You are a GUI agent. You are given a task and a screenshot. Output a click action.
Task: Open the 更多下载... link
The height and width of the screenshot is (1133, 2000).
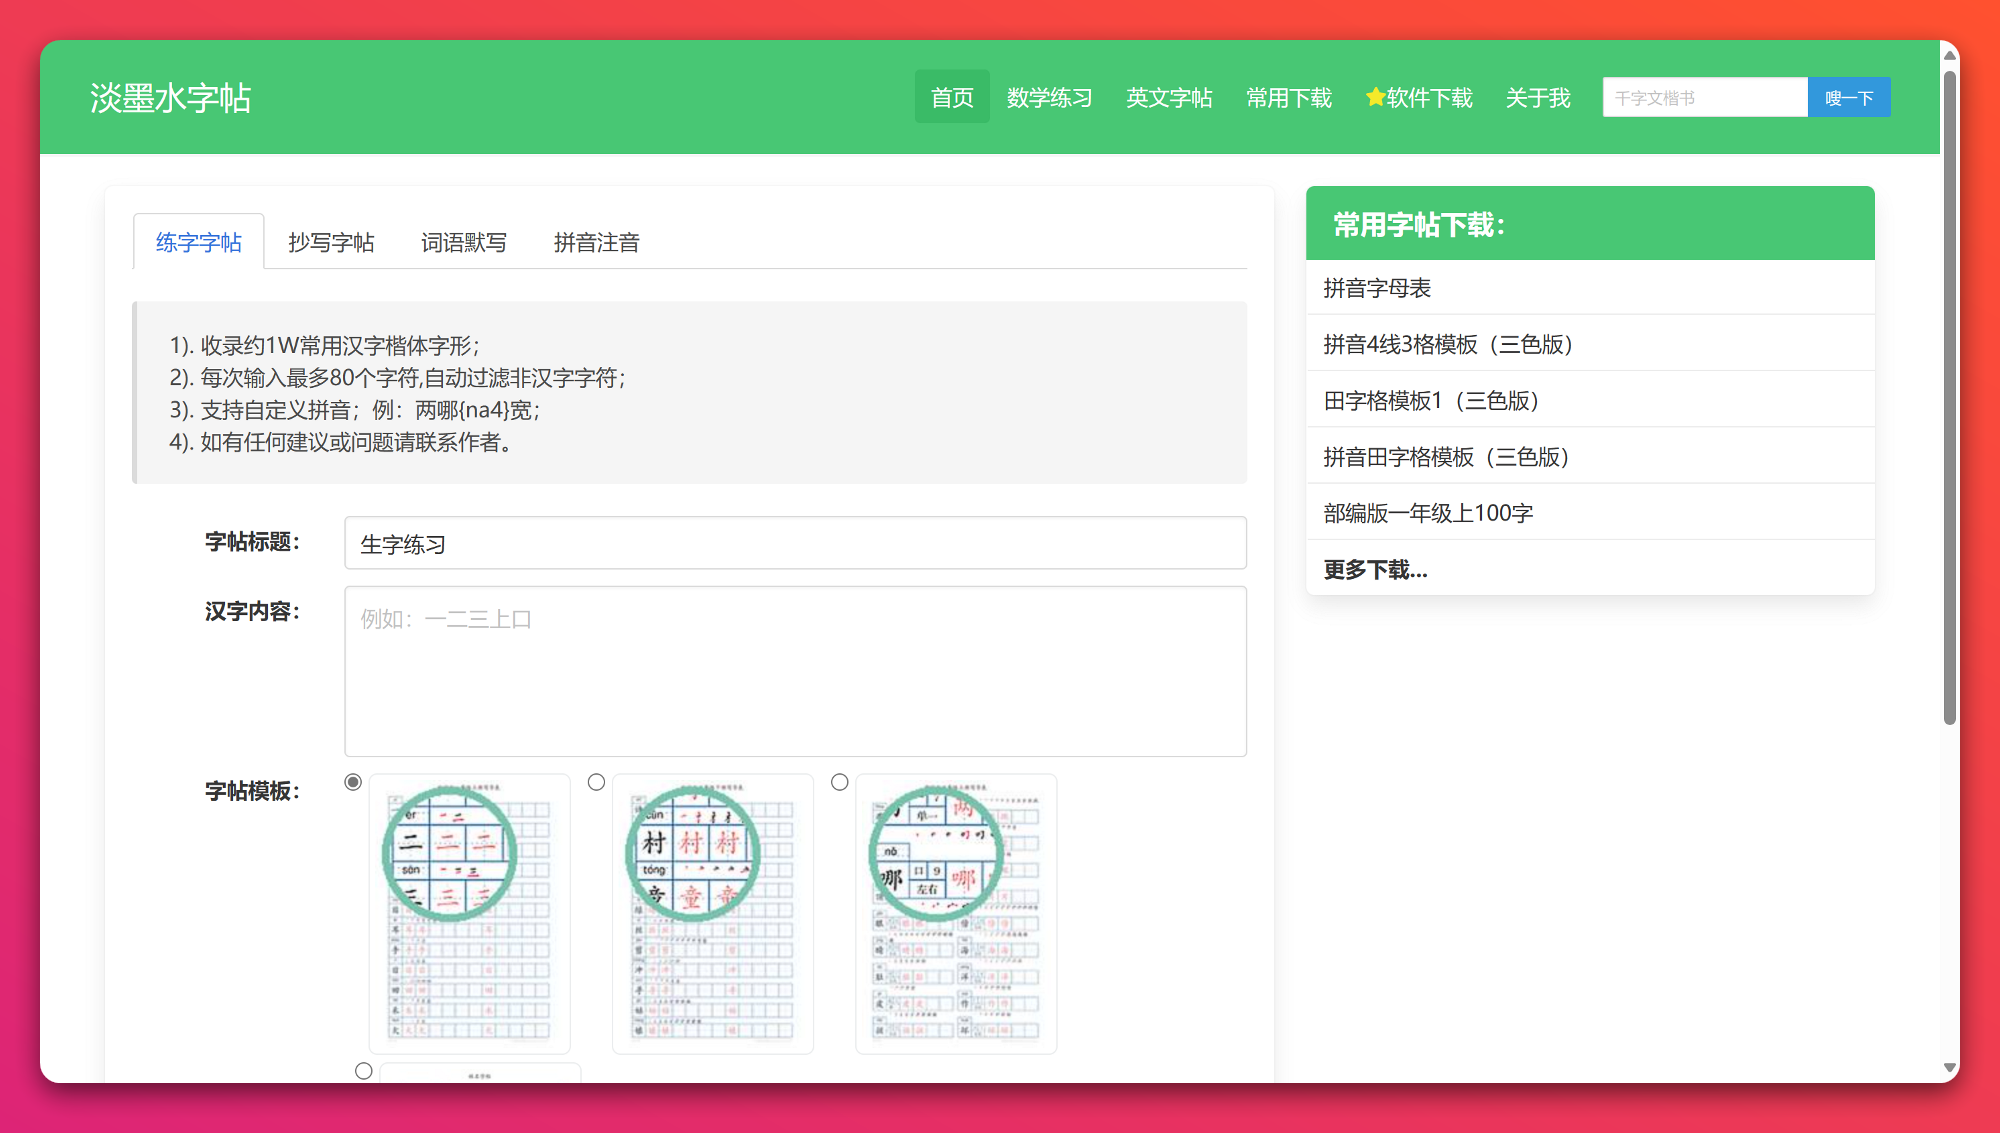click(1376, 570)
